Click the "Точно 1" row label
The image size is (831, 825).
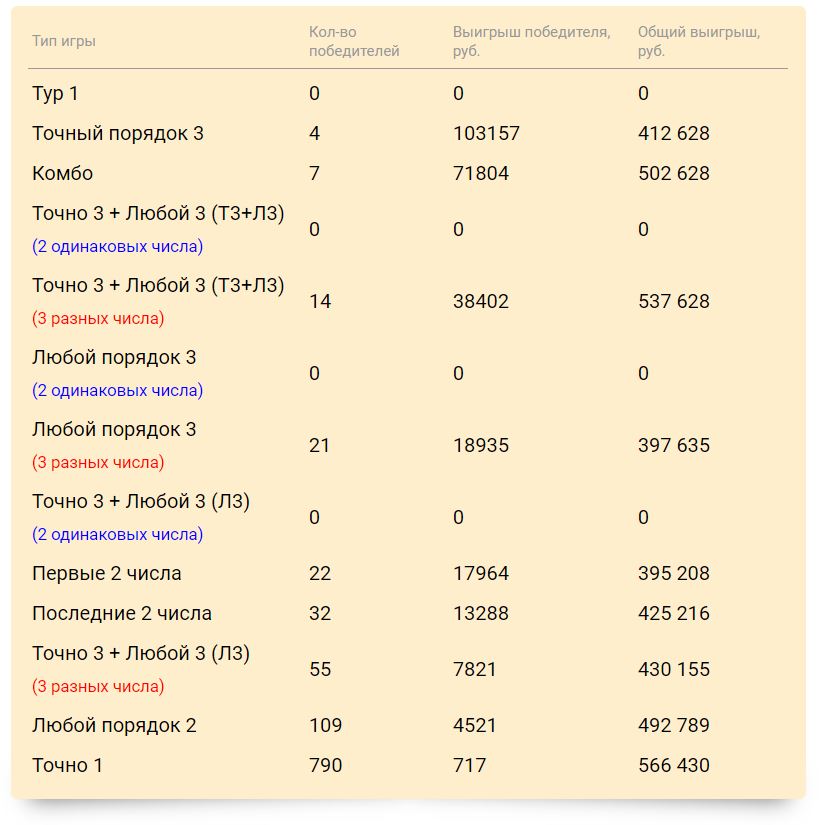click(67, 765)
